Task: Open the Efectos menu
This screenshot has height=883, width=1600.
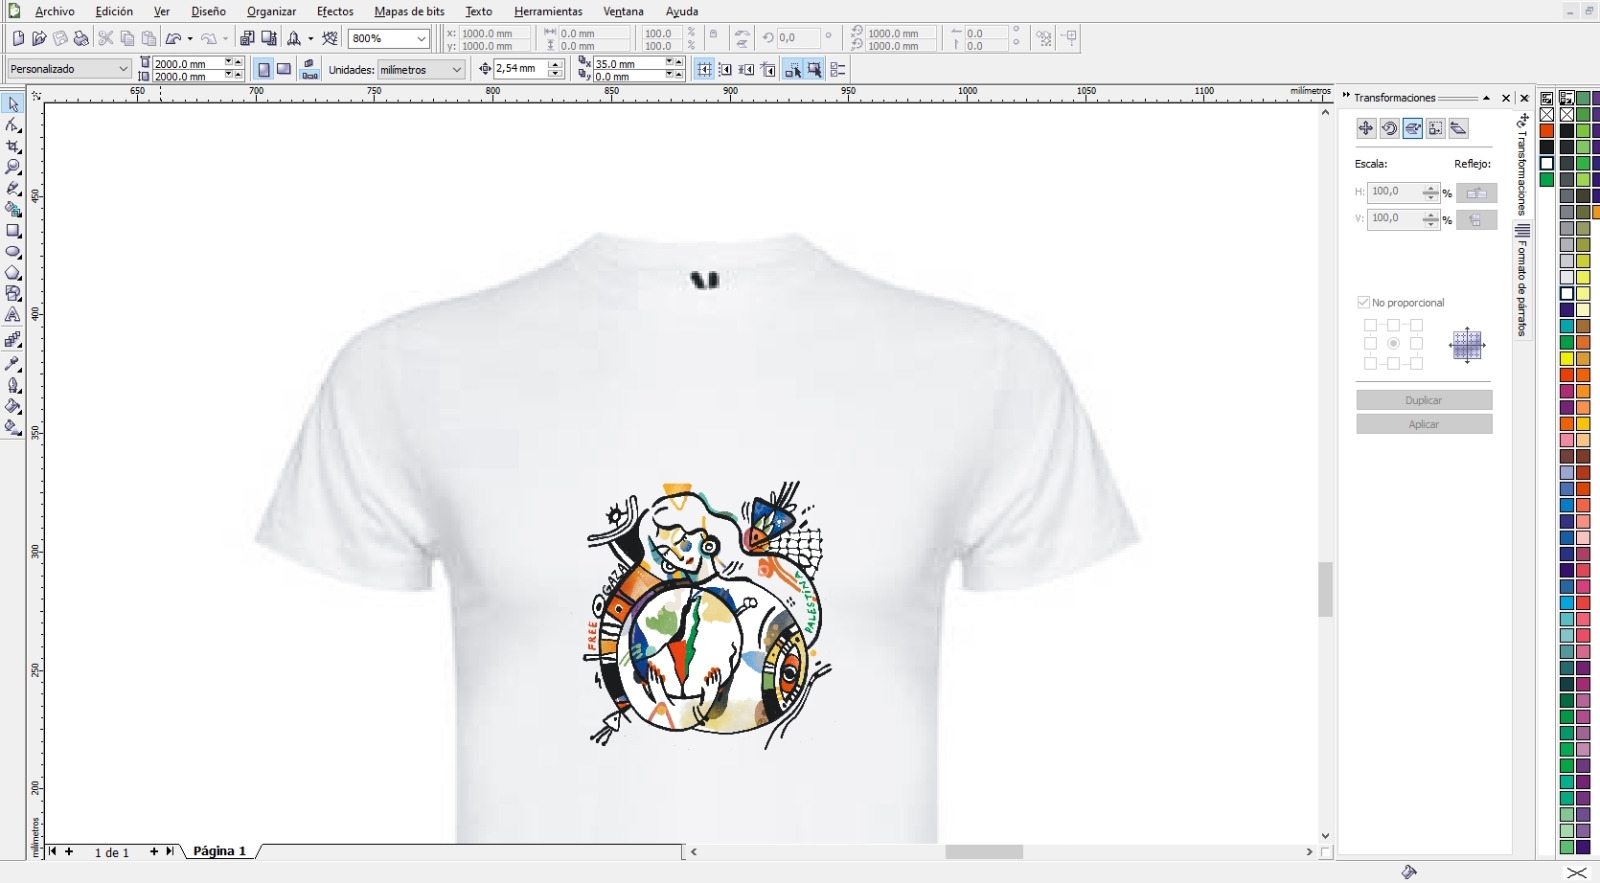Action: click(x=335, y=11)
